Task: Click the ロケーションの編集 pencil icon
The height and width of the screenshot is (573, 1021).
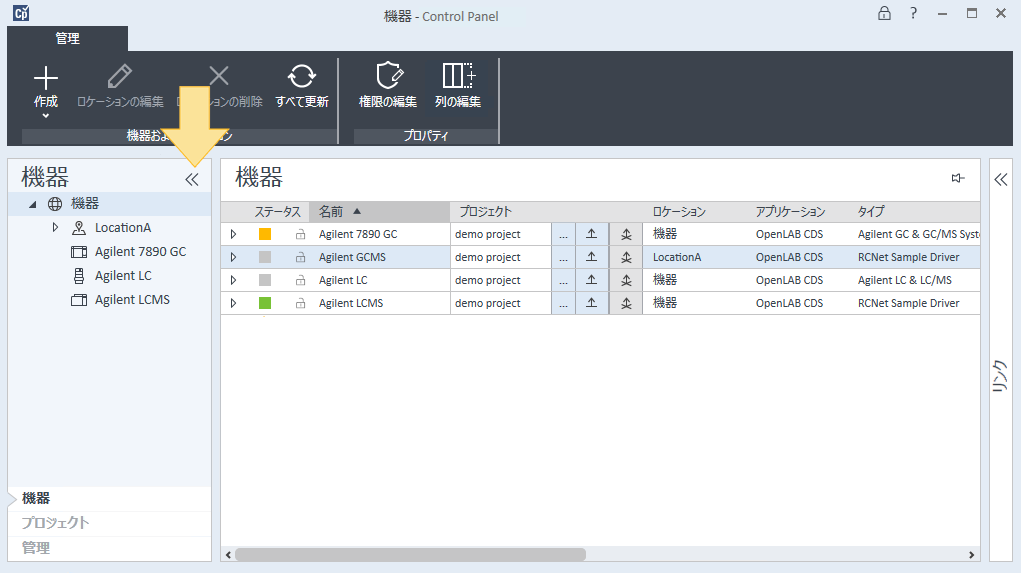Action: coord(120,76)
